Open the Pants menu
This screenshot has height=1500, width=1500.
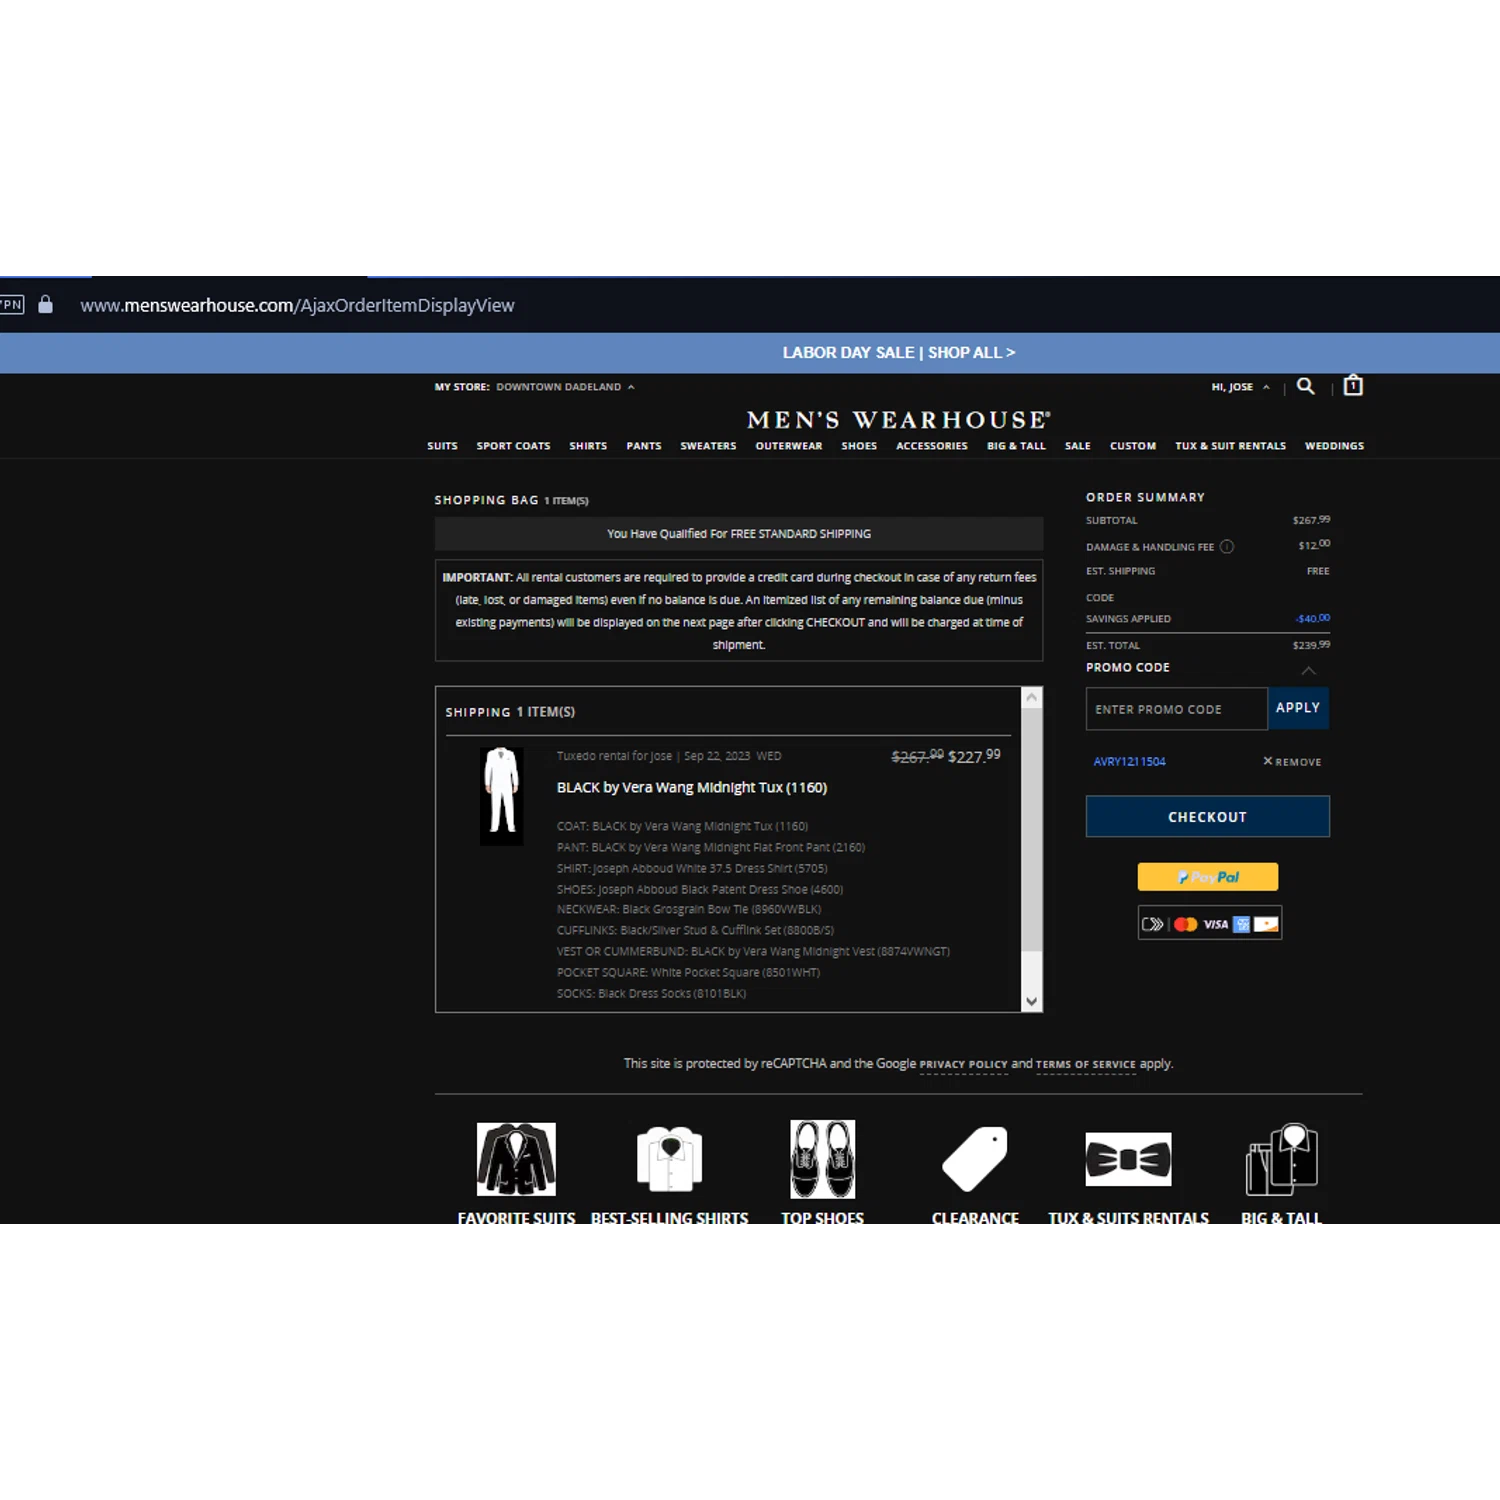tap(644, 446)
